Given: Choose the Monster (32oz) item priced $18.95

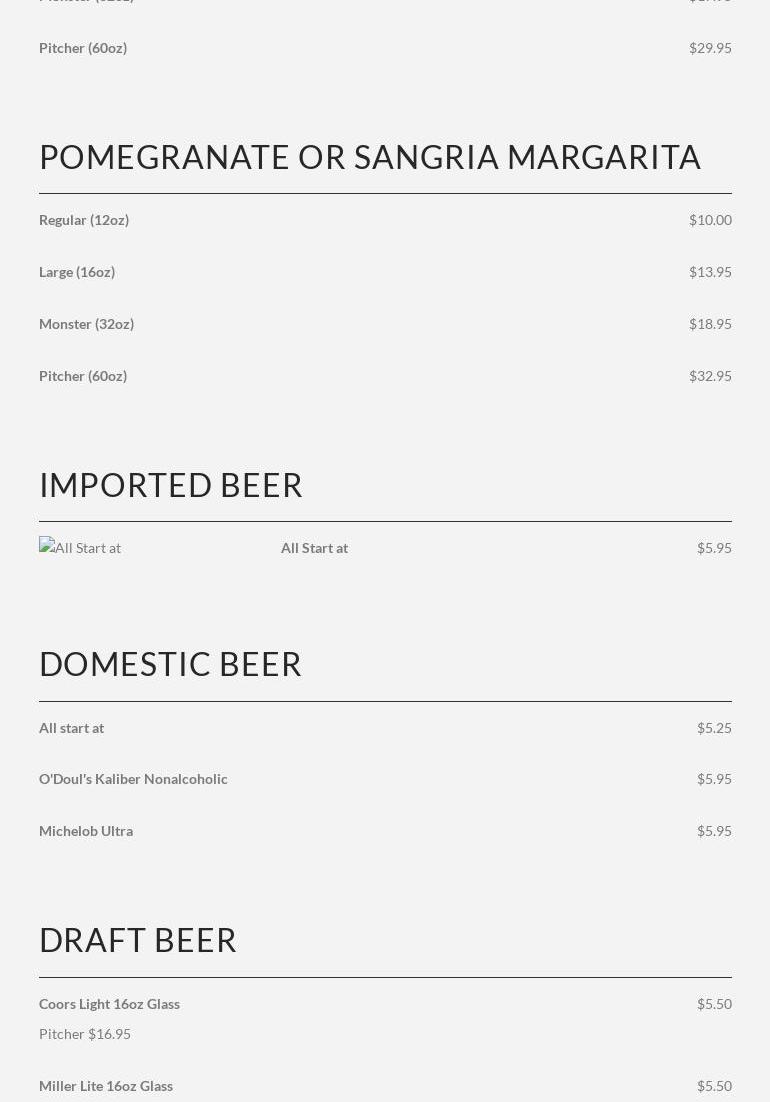Looking at the screenshot, I should (86, 324).
